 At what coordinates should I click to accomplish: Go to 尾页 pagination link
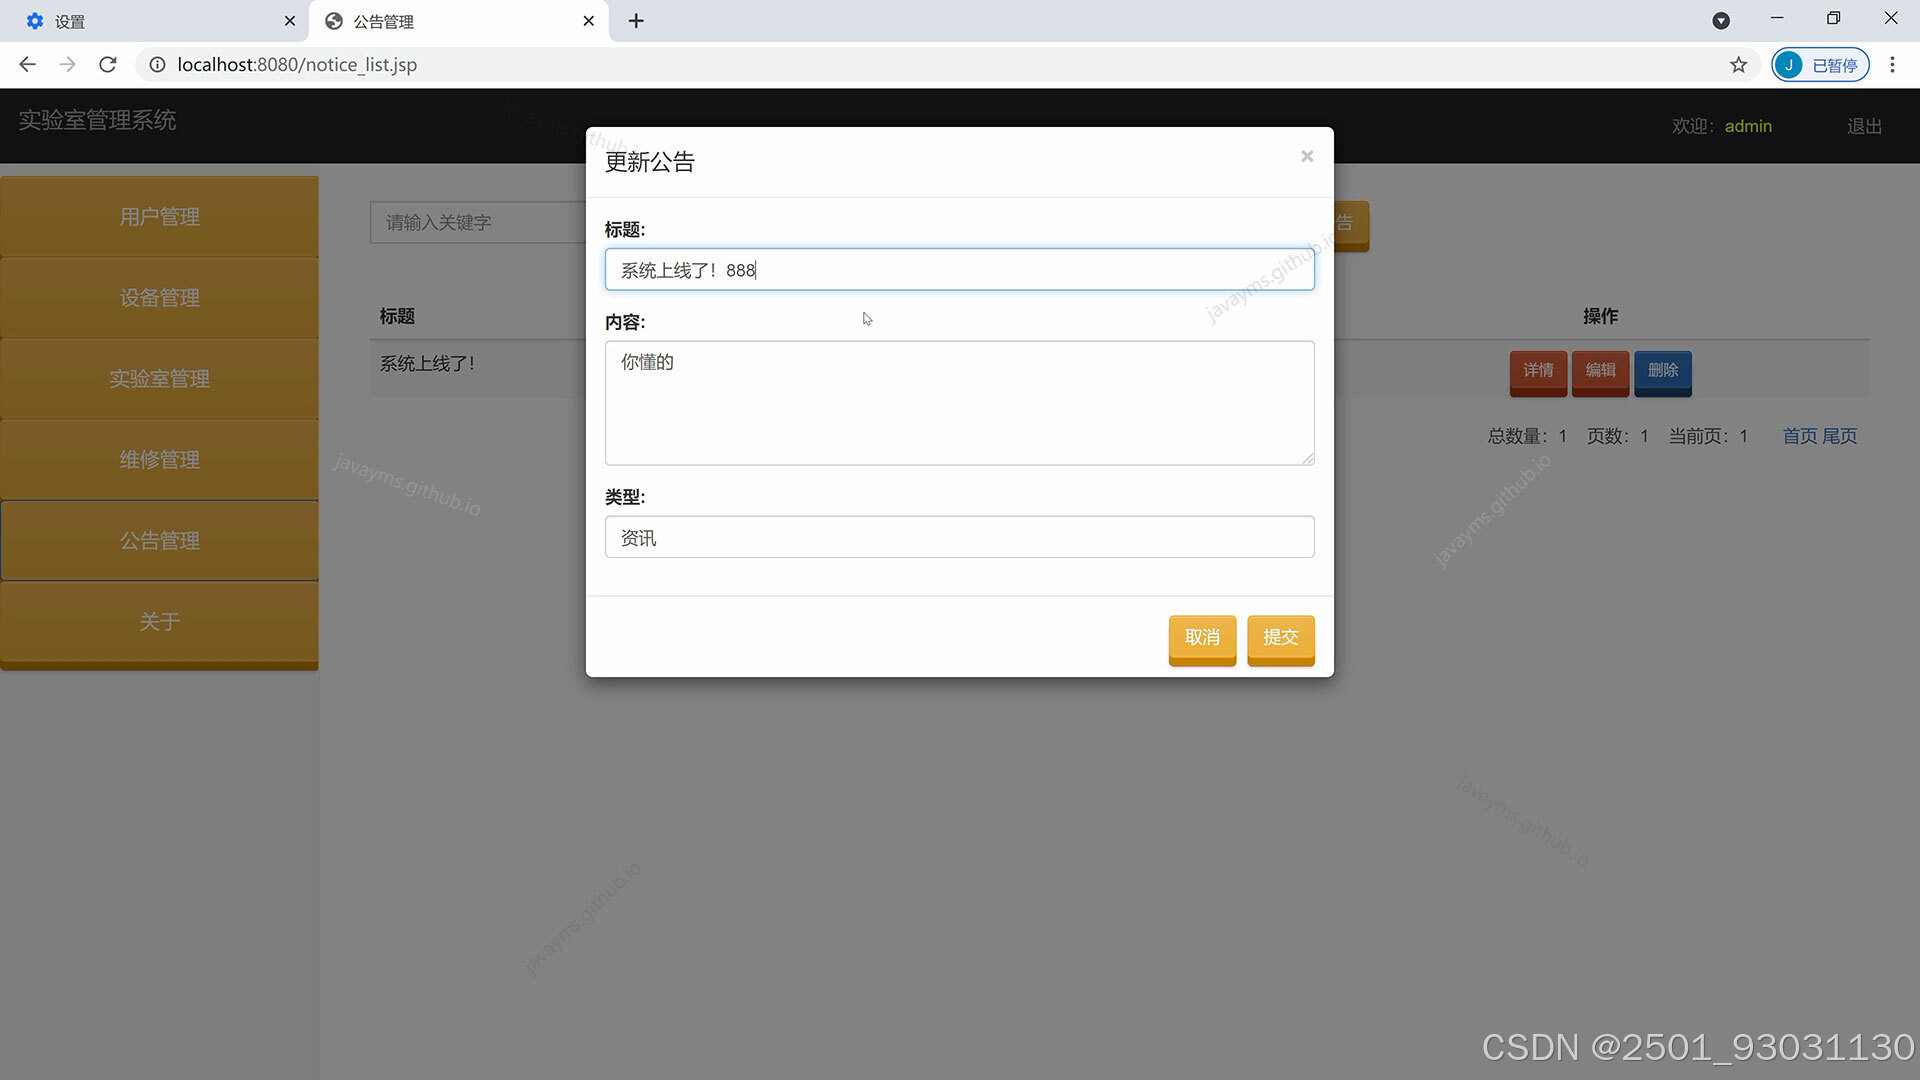tap(1839, 436)
